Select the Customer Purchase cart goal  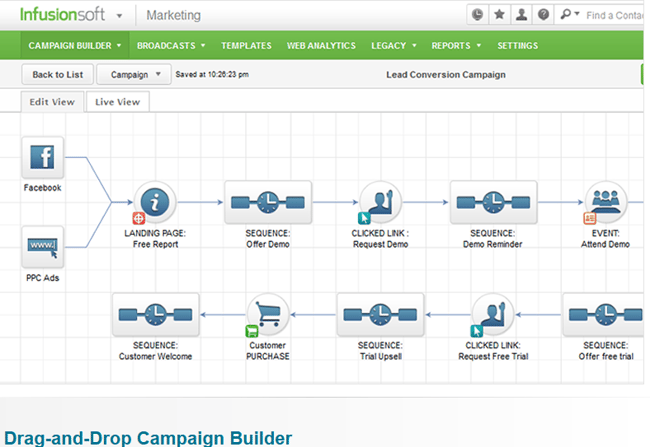pyautogui.click(x=268, y=314)
